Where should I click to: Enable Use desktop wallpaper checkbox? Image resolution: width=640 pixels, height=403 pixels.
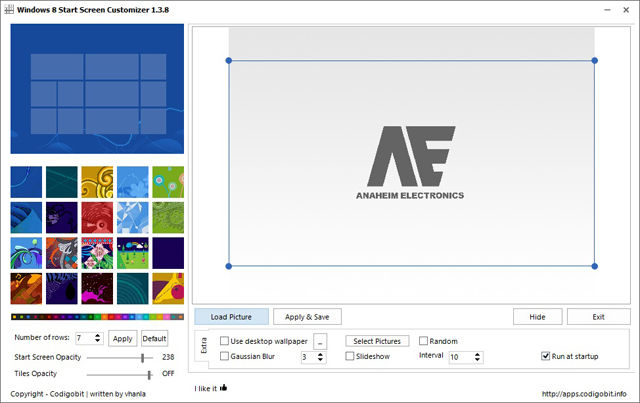point(224,341)
